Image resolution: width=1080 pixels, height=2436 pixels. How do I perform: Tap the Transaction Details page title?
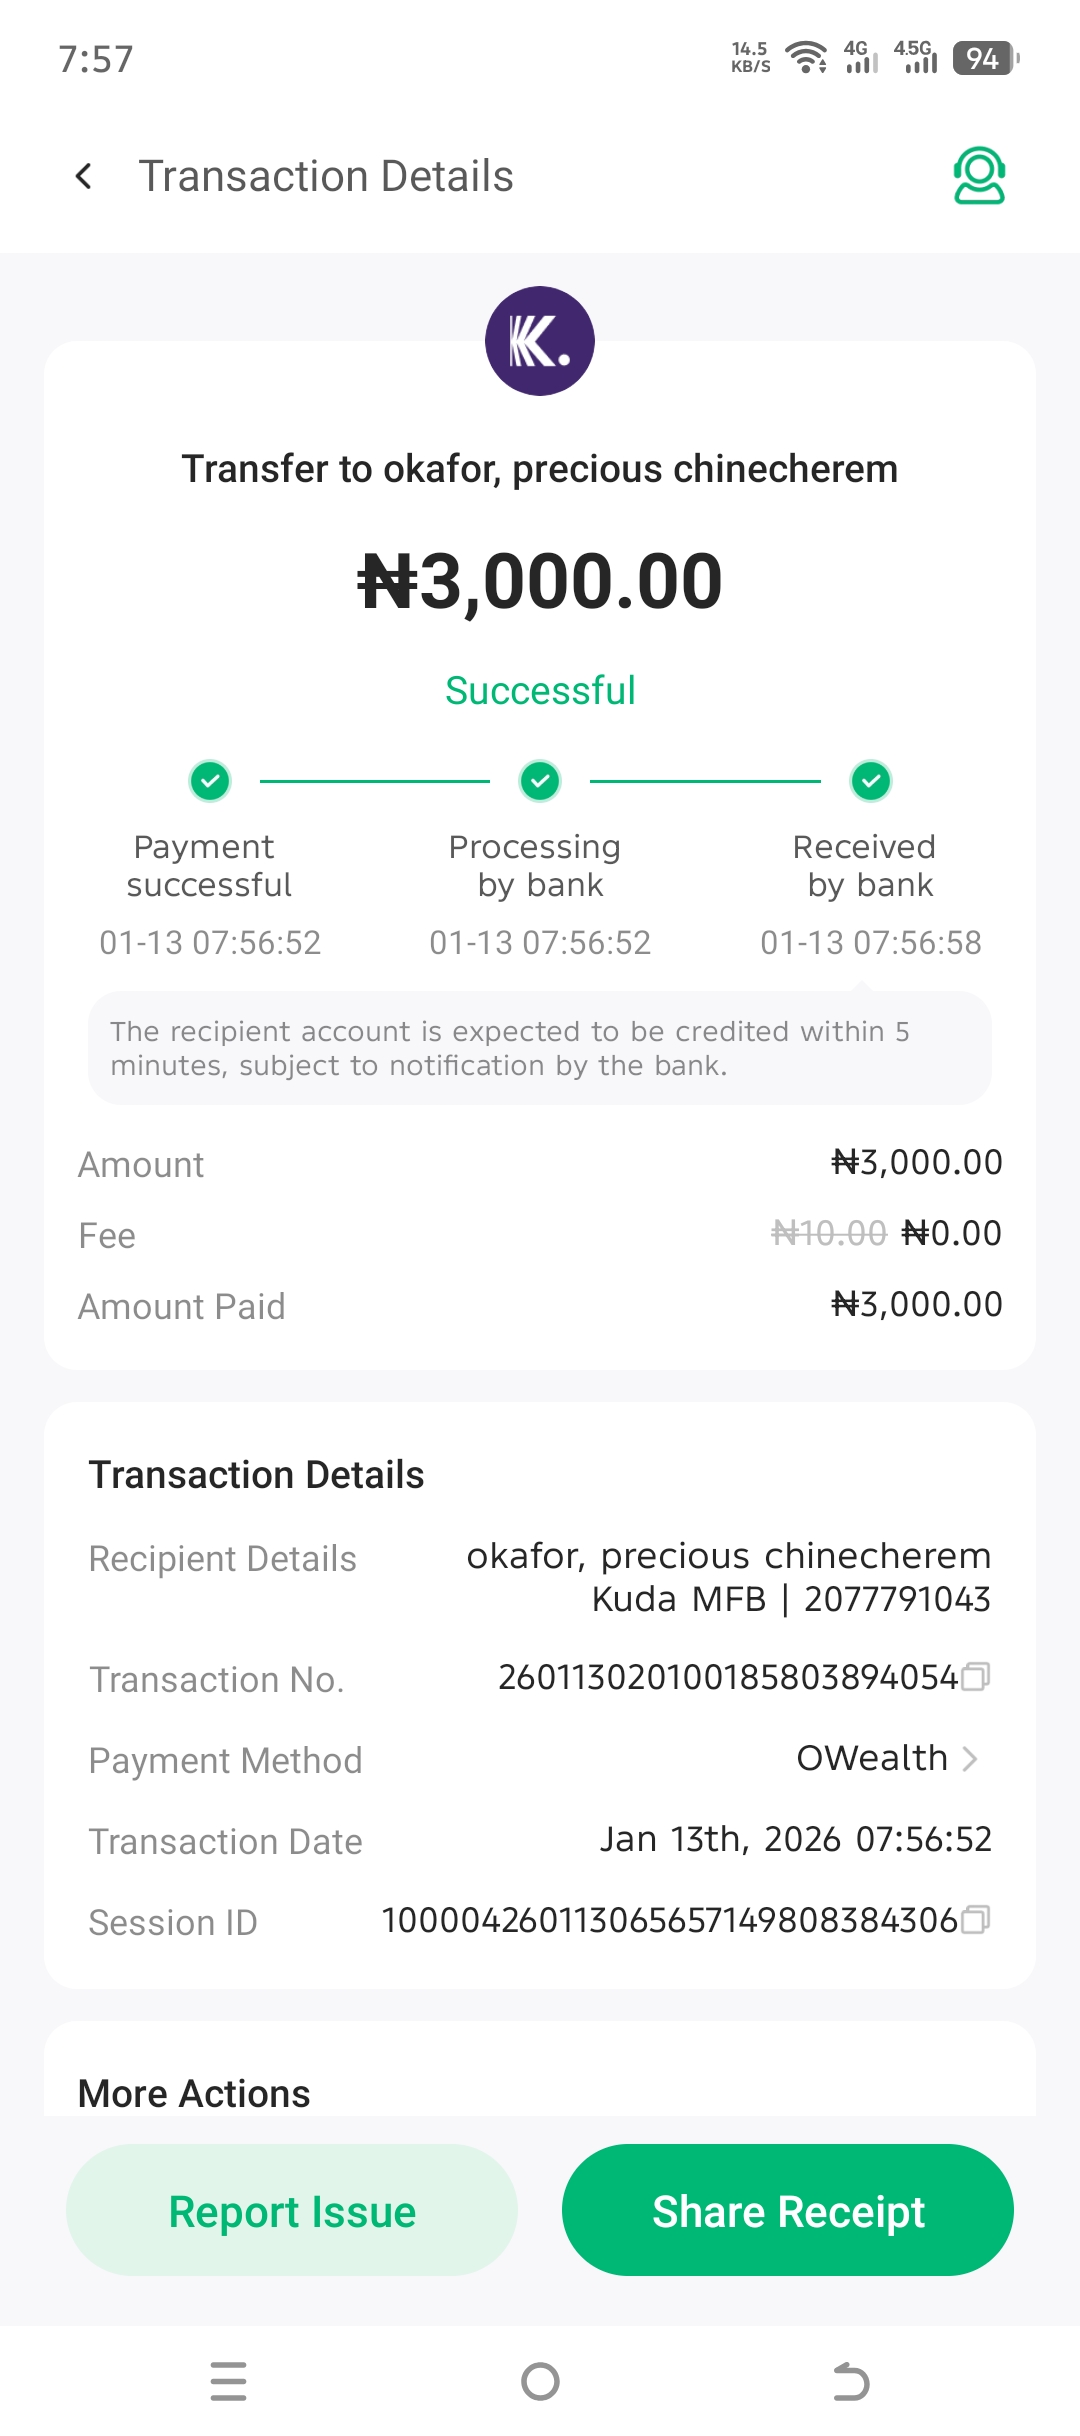[x=326, y=177]
